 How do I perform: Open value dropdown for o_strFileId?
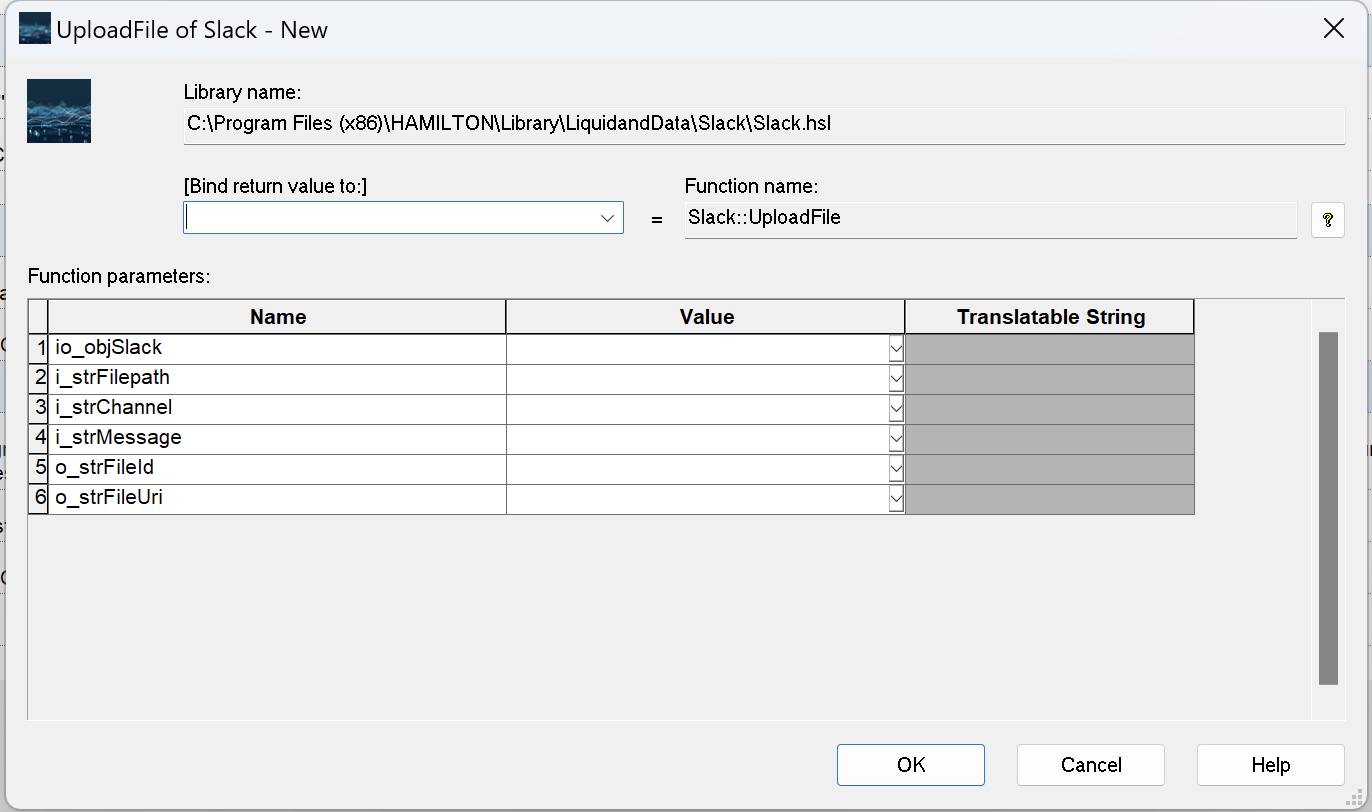pos(896,469)
